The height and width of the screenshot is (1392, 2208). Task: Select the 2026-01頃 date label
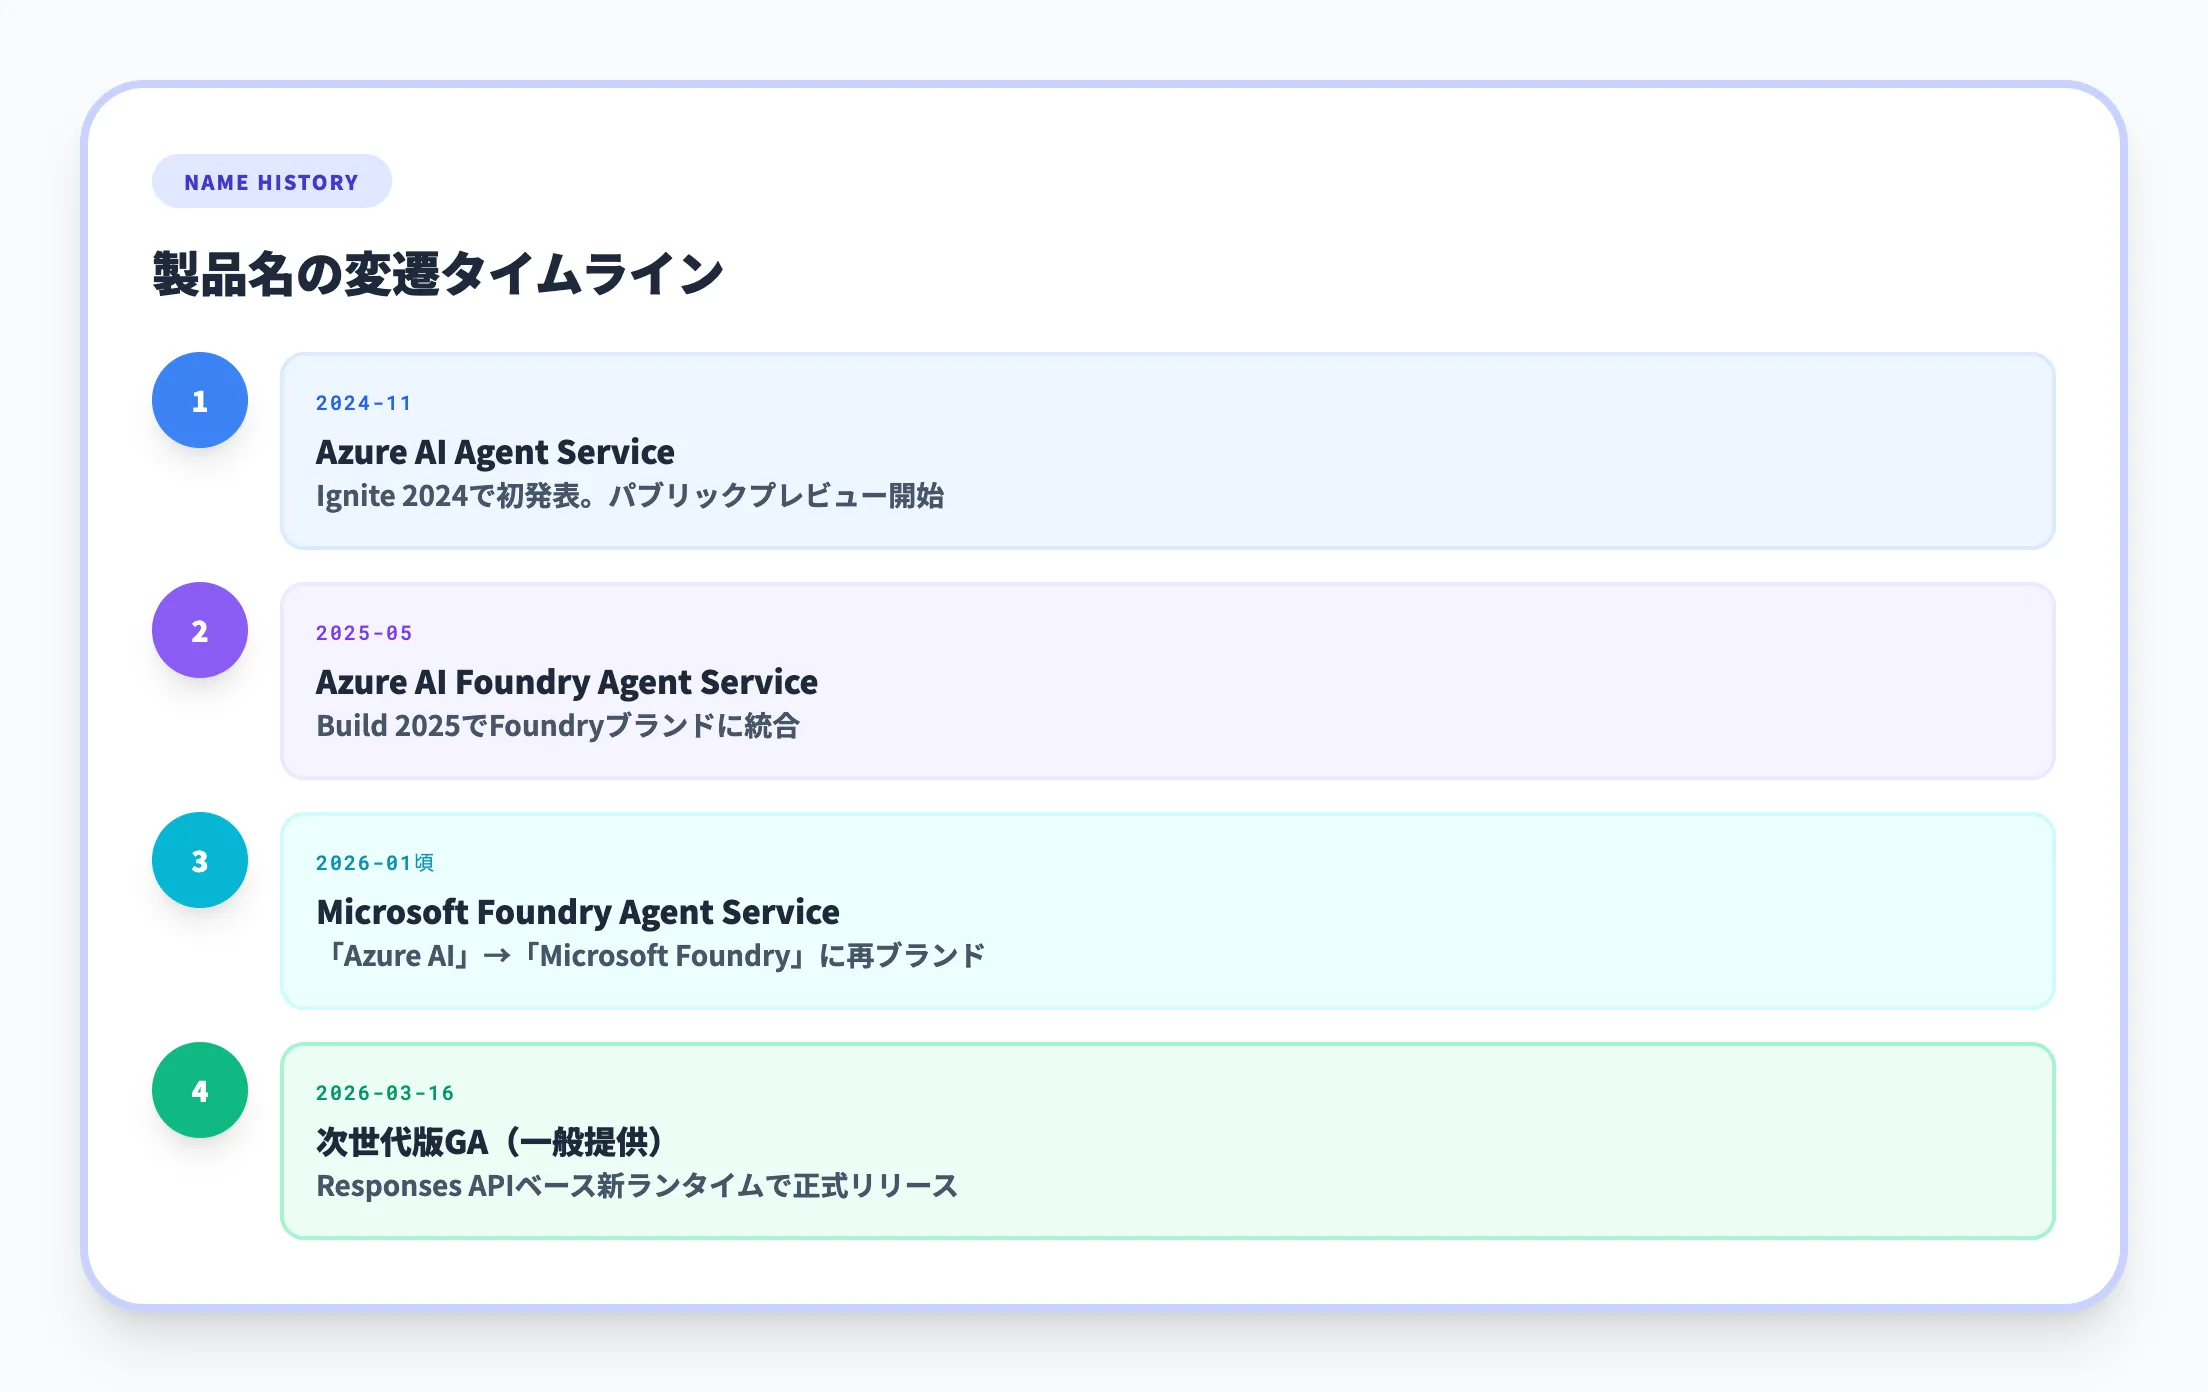[x=374, y=863]
